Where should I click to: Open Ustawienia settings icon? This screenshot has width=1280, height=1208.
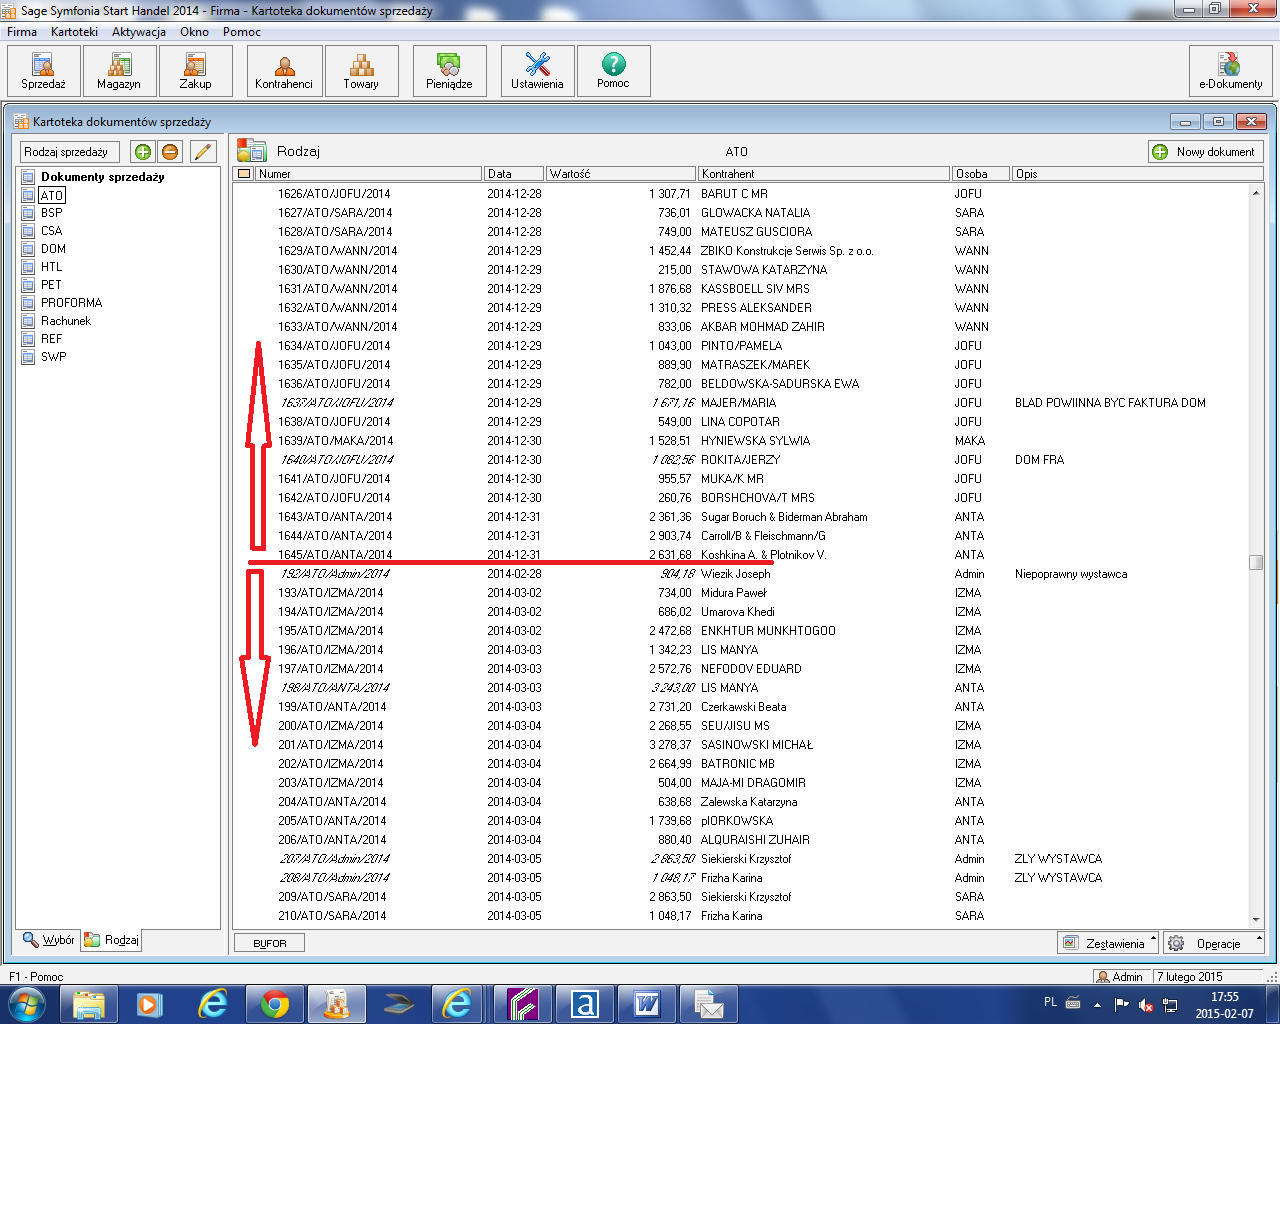pos(537,71)
